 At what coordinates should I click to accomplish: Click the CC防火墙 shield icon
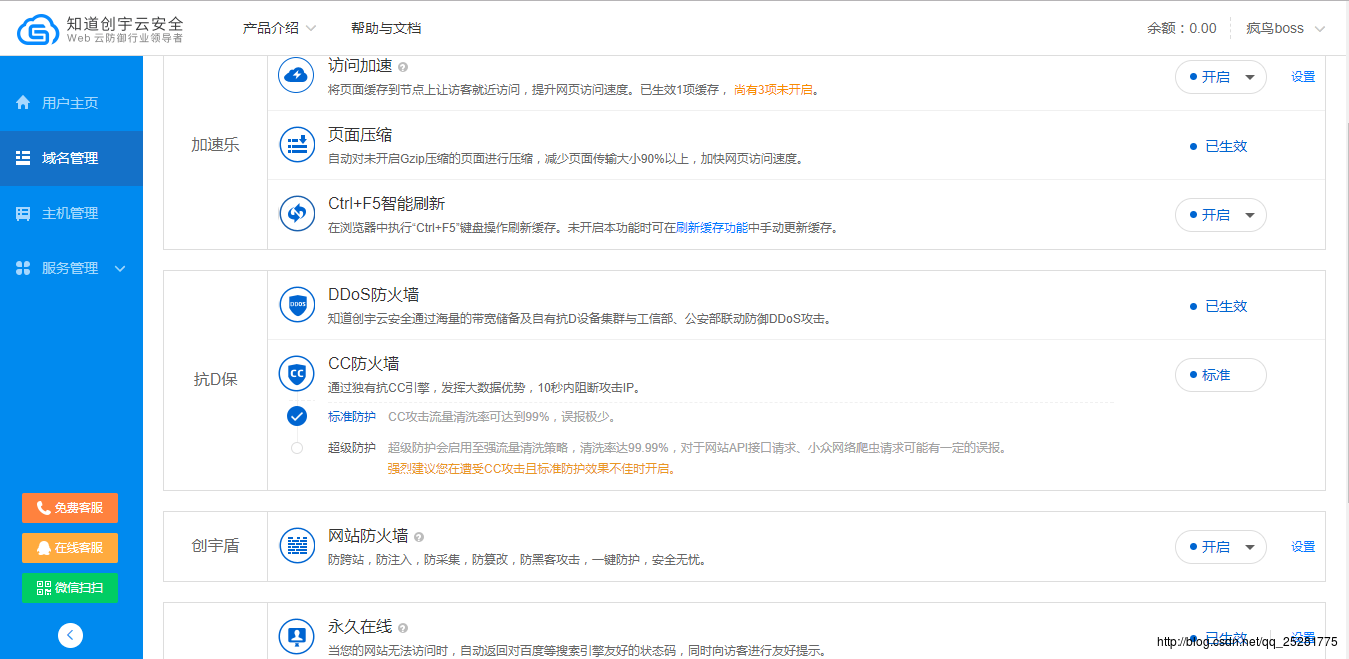point(297,374)
